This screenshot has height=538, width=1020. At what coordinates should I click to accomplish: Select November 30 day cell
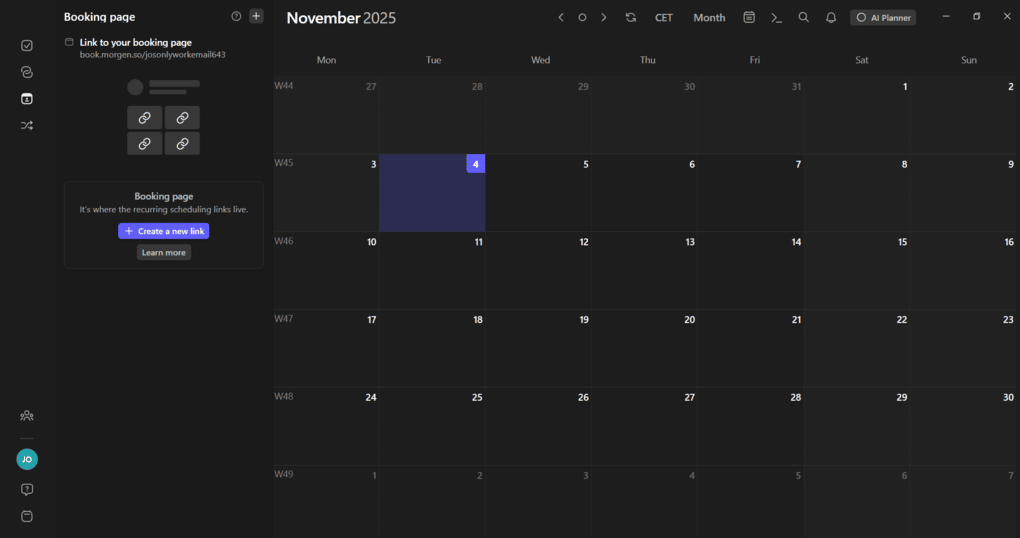[963, 426]
